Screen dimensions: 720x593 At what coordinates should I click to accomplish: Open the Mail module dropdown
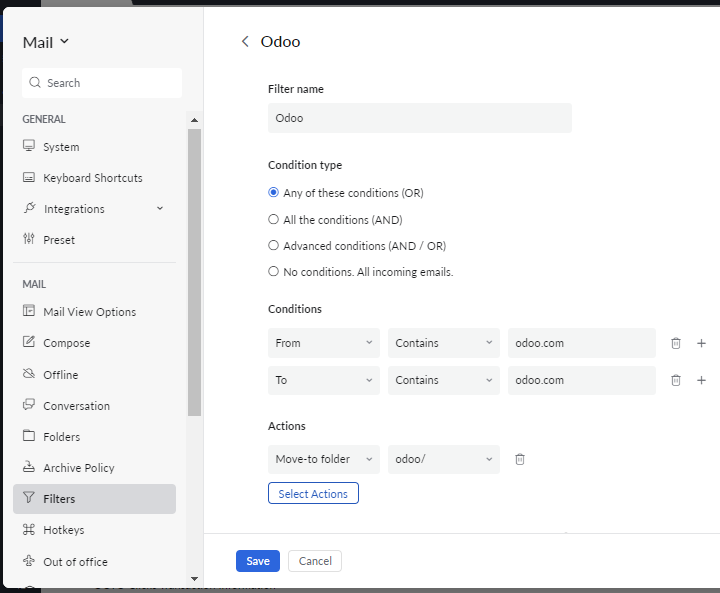(x=46, y=42)
